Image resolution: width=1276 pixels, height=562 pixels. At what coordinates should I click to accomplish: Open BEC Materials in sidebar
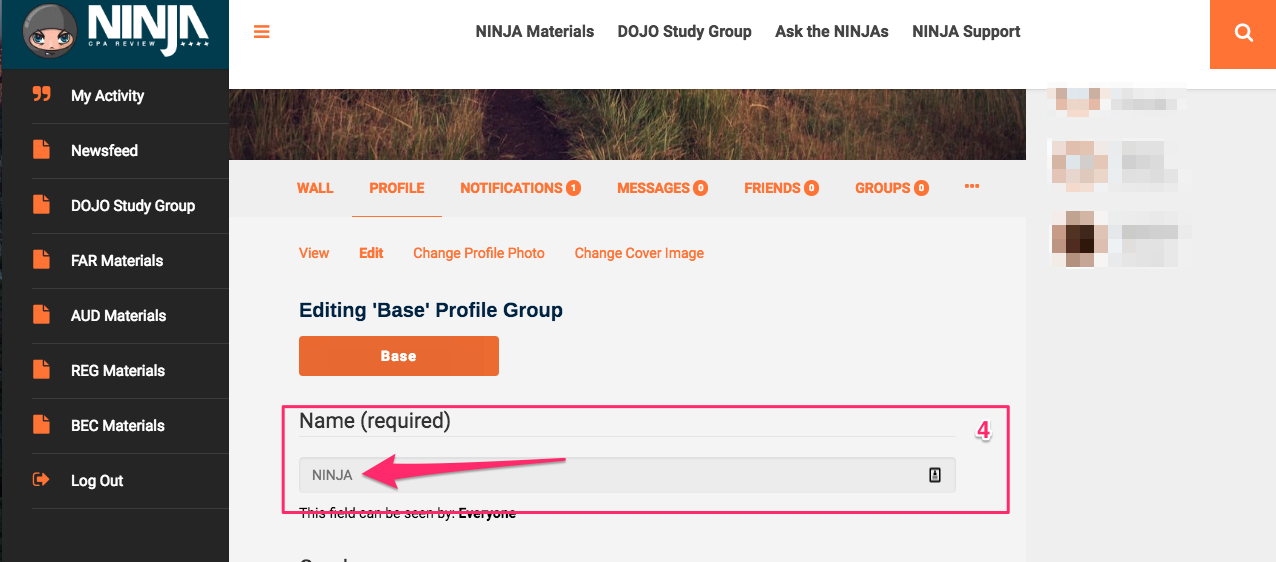(118, 426)
